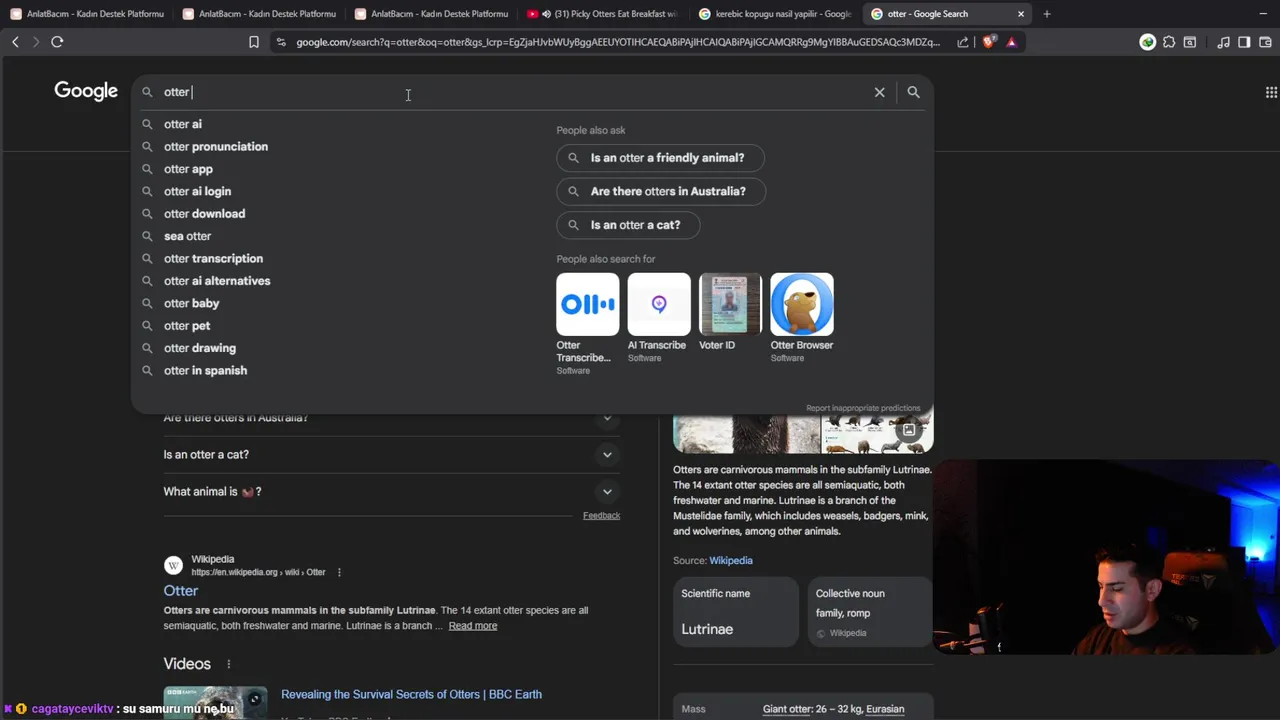The width and height of the screenshot is (1280, 720).
Task: Click the browser address bar URL
Action: tap(618, 42)
